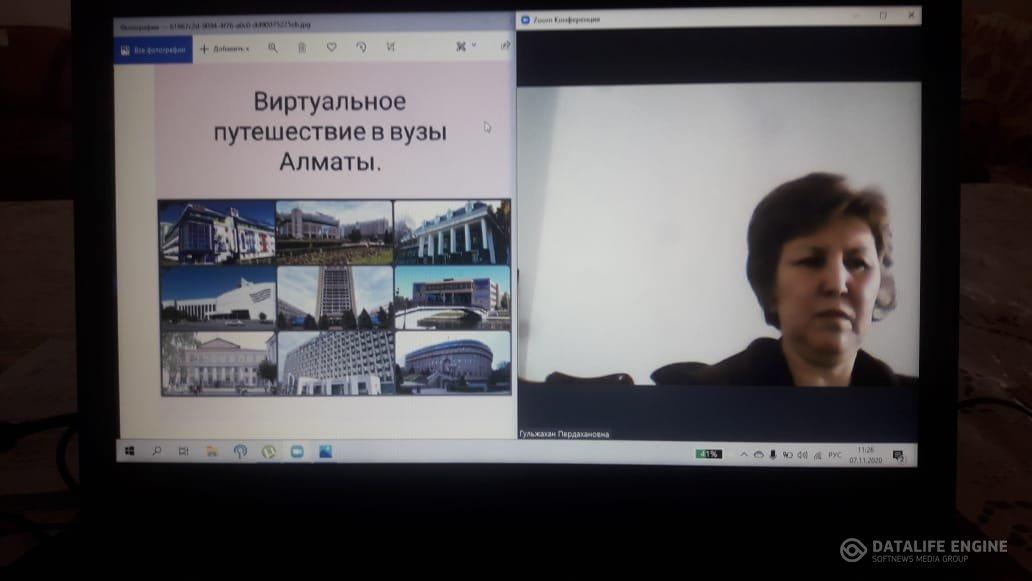Open the Windows Start menu
1032x581 pixels.
pos(129,452)
